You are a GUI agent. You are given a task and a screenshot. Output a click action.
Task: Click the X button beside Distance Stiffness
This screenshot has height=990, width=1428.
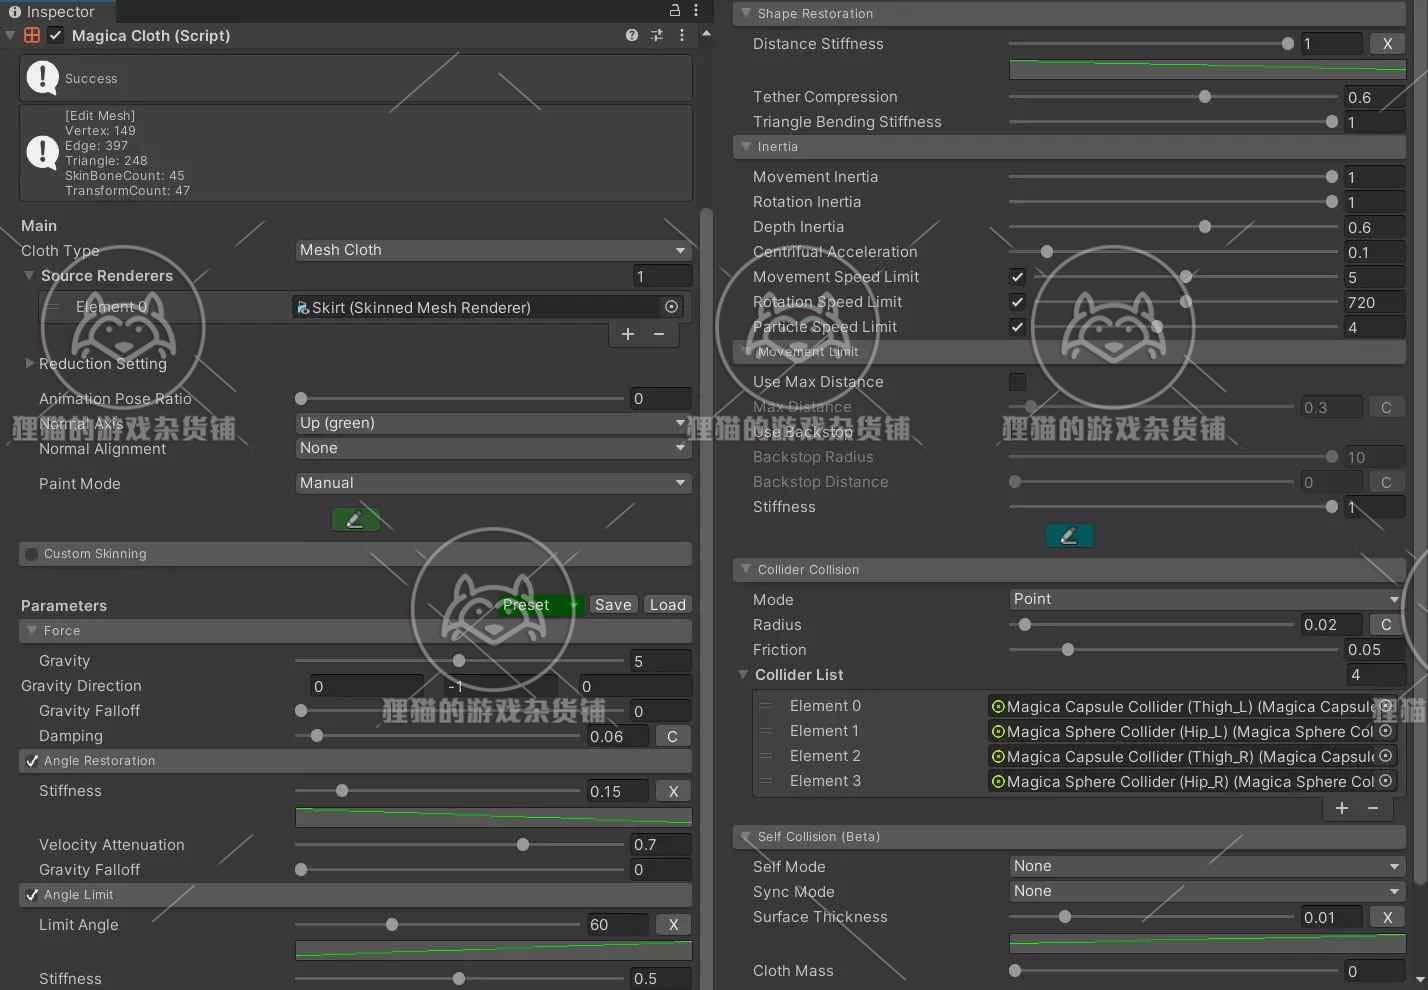1387,43
